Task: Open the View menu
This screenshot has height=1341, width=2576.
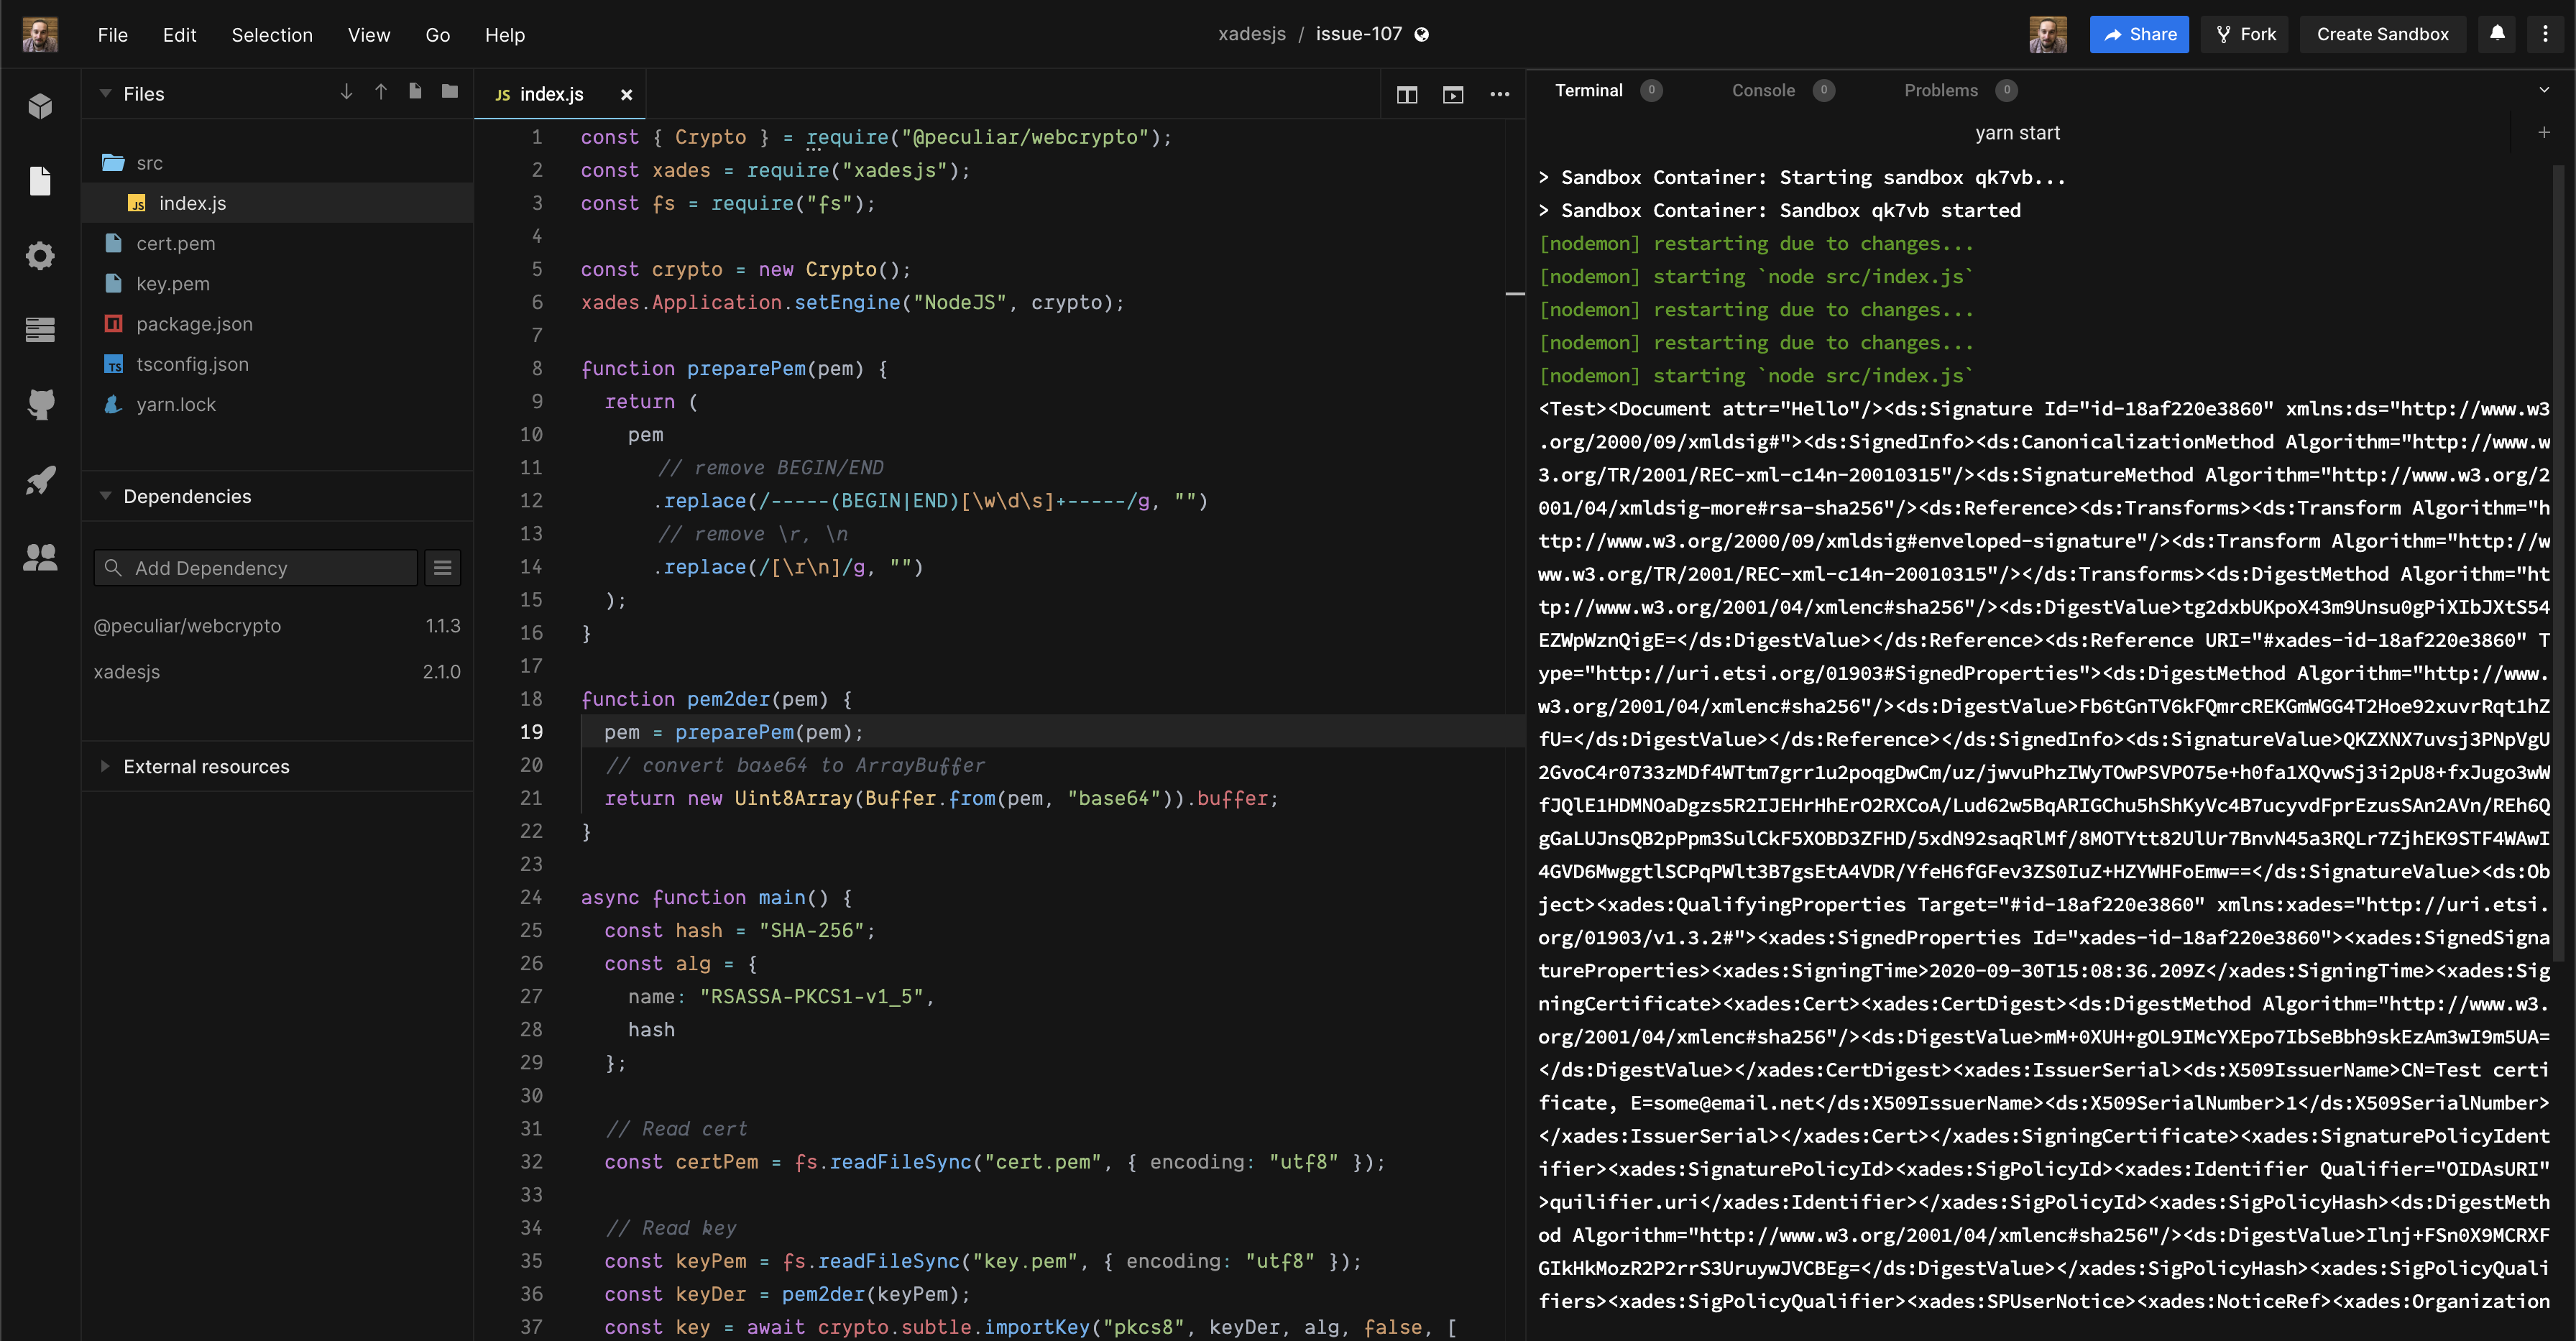Action: [x=369, y=35]
